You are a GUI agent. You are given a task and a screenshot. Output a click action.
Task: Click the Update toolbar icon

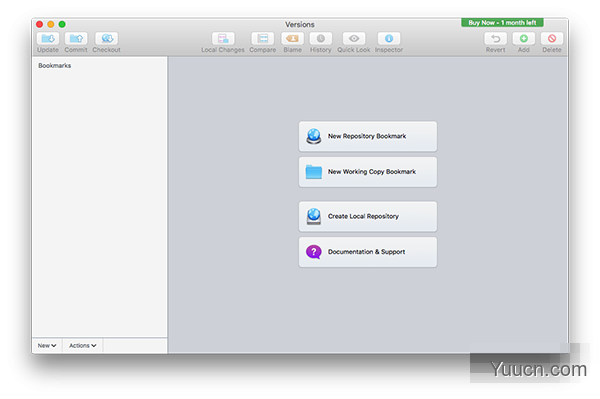(48, 39)
